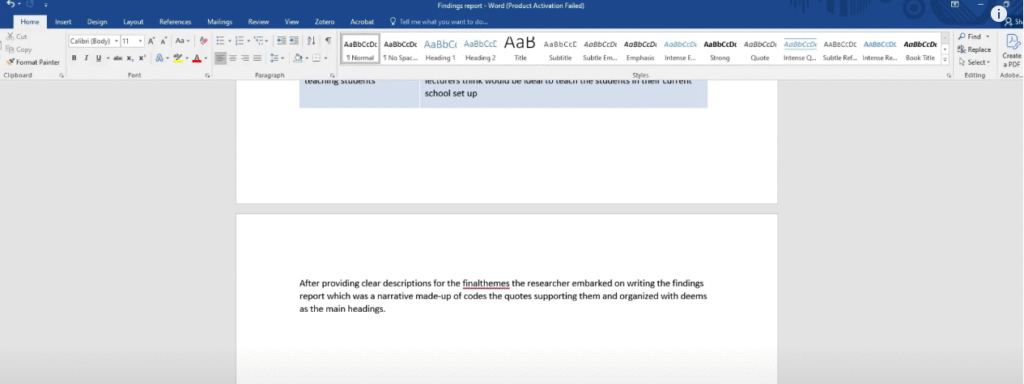Open the Layout ribbon tab
The image size is (1024, 384).
tap(133, 22)
